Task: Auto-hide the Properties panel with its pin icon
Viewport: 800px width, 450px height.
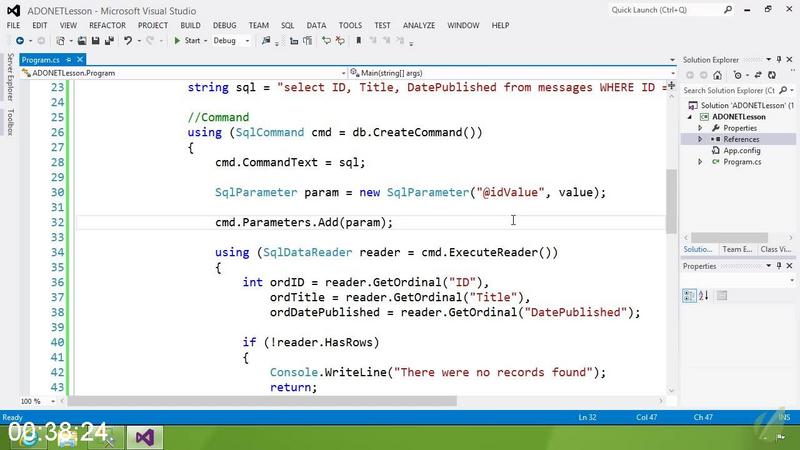Action: (779, 266)
